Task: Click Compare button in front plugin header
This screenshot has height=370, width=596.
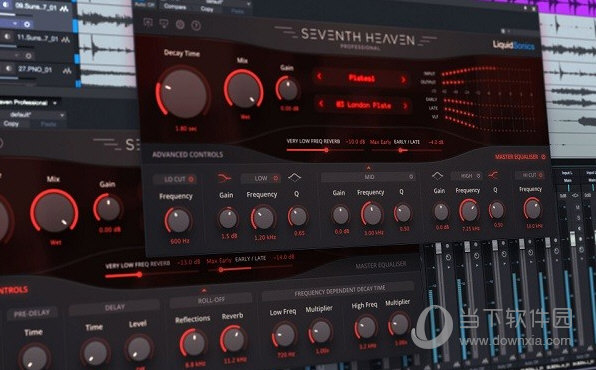Action: pyautogui.click(x=175, y=6)
